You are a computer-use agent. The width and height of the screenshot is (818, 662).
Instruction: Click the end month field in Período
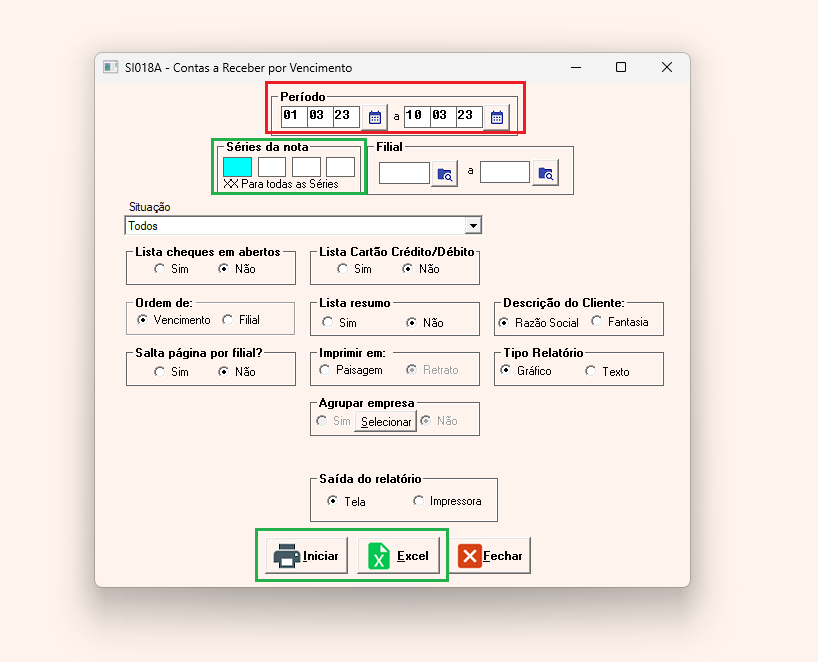443,116
